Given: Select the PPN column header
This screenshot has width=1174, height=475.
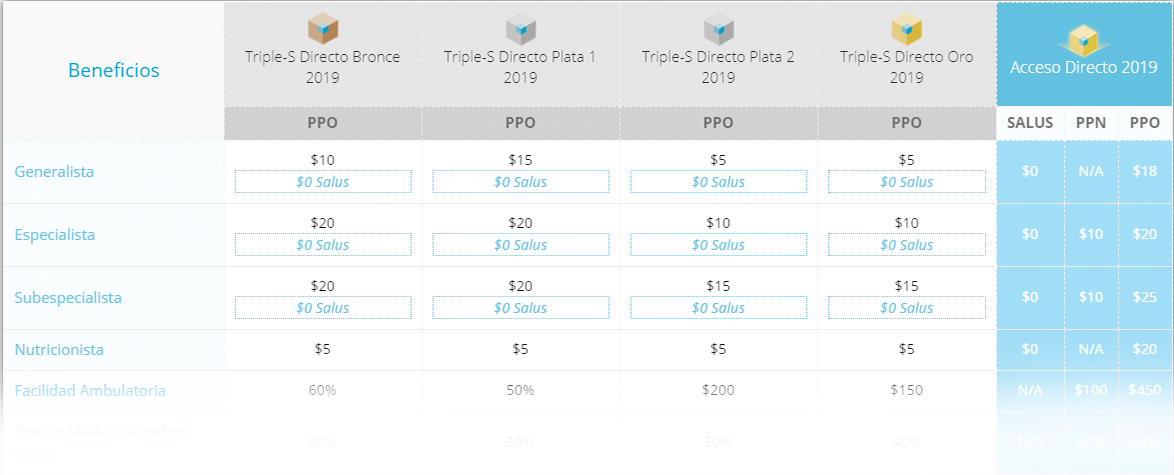Looking at the screenshot, I should click(x=1091, y=123).
